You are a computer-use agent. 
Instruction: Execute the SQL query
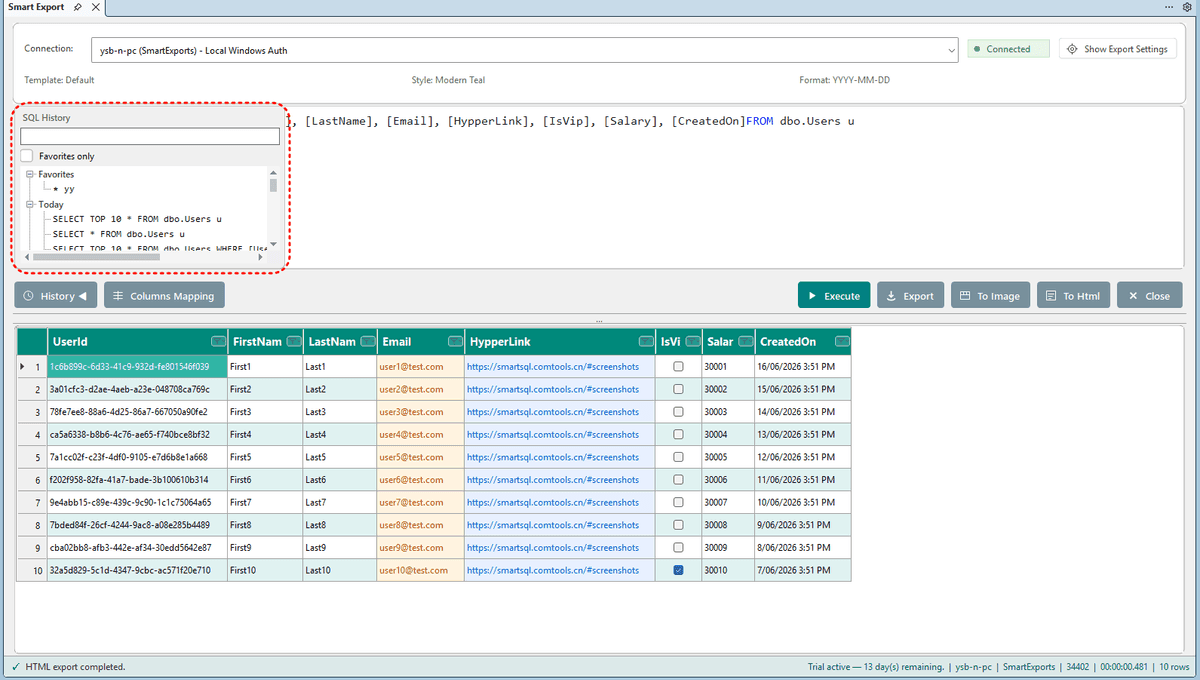[834, 295]
